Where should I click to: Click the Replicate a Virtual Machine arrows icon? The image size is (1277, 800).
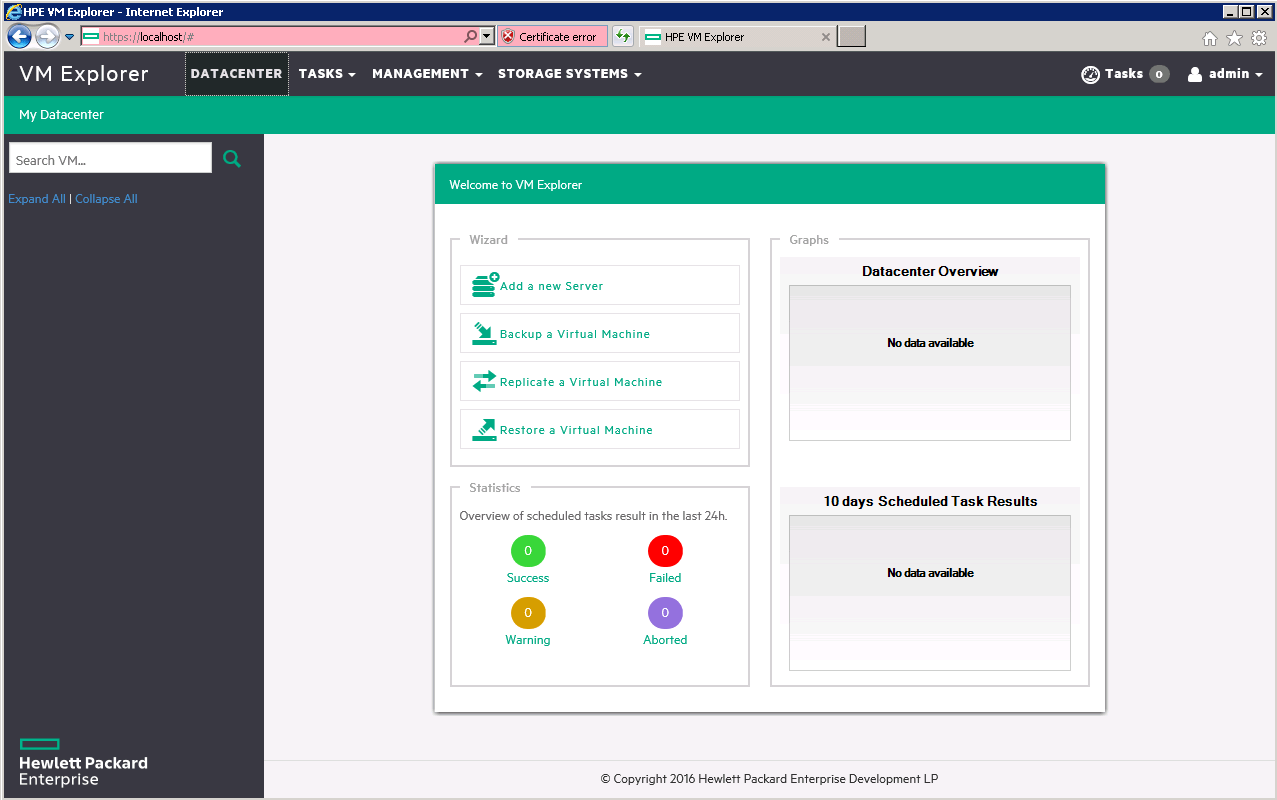[x=484, y=381]
